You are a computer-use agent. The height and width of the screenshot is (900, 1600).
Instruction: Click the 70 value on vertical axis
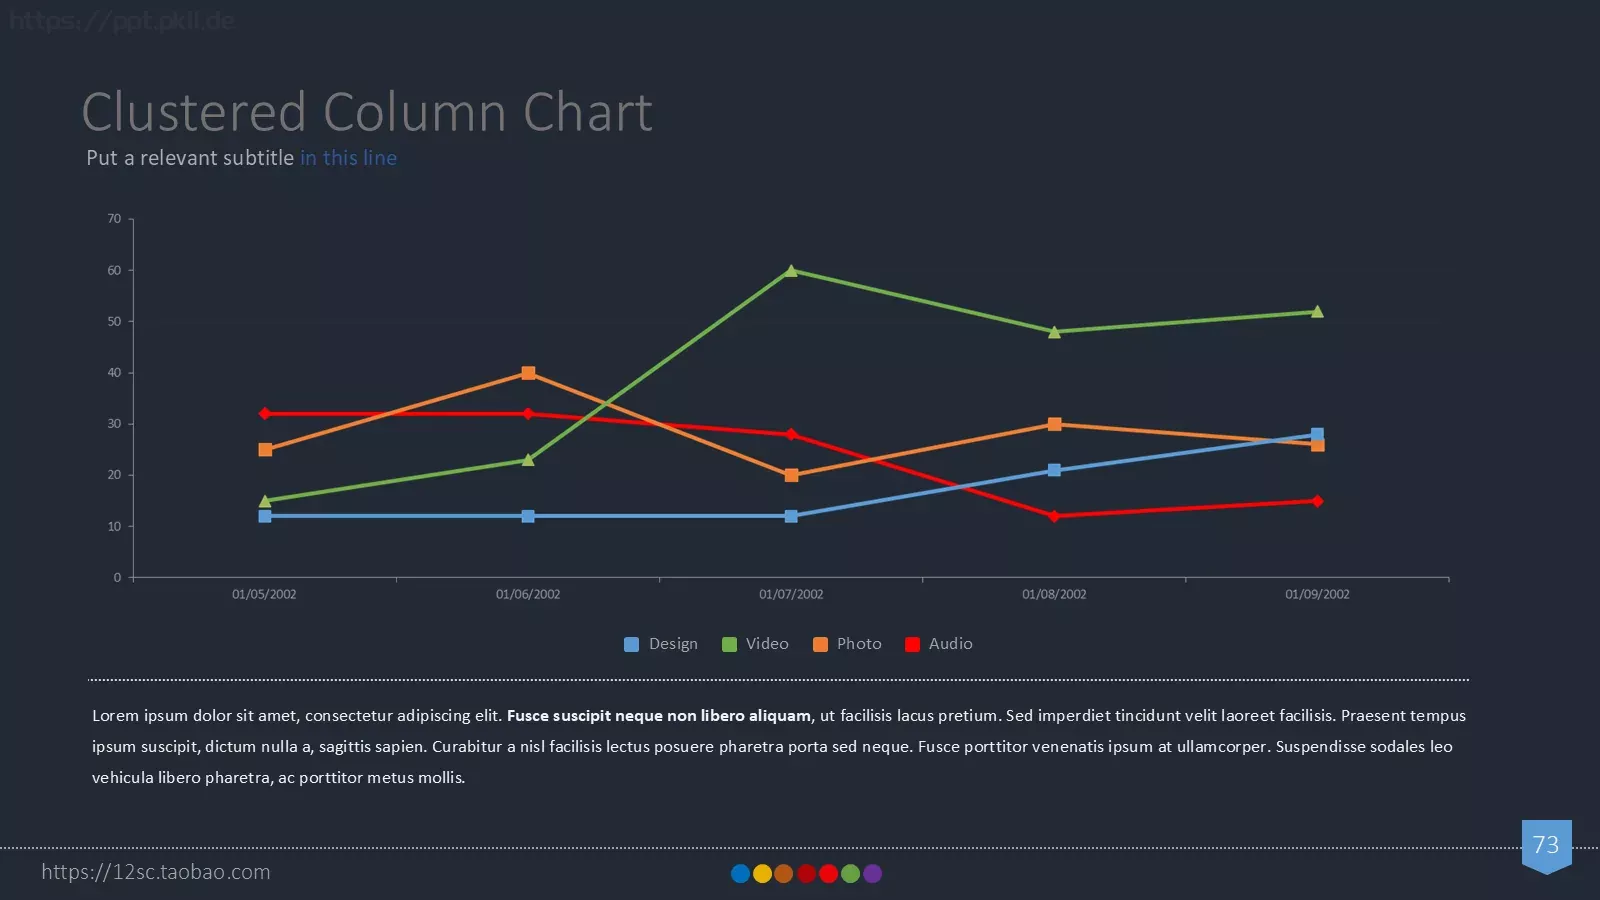pos(114,219)
